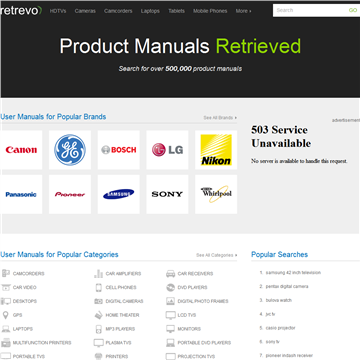The height and width of the screenshot is (360, 360).
Task: Open See All Categories link
Action: [x=216, y=255]
